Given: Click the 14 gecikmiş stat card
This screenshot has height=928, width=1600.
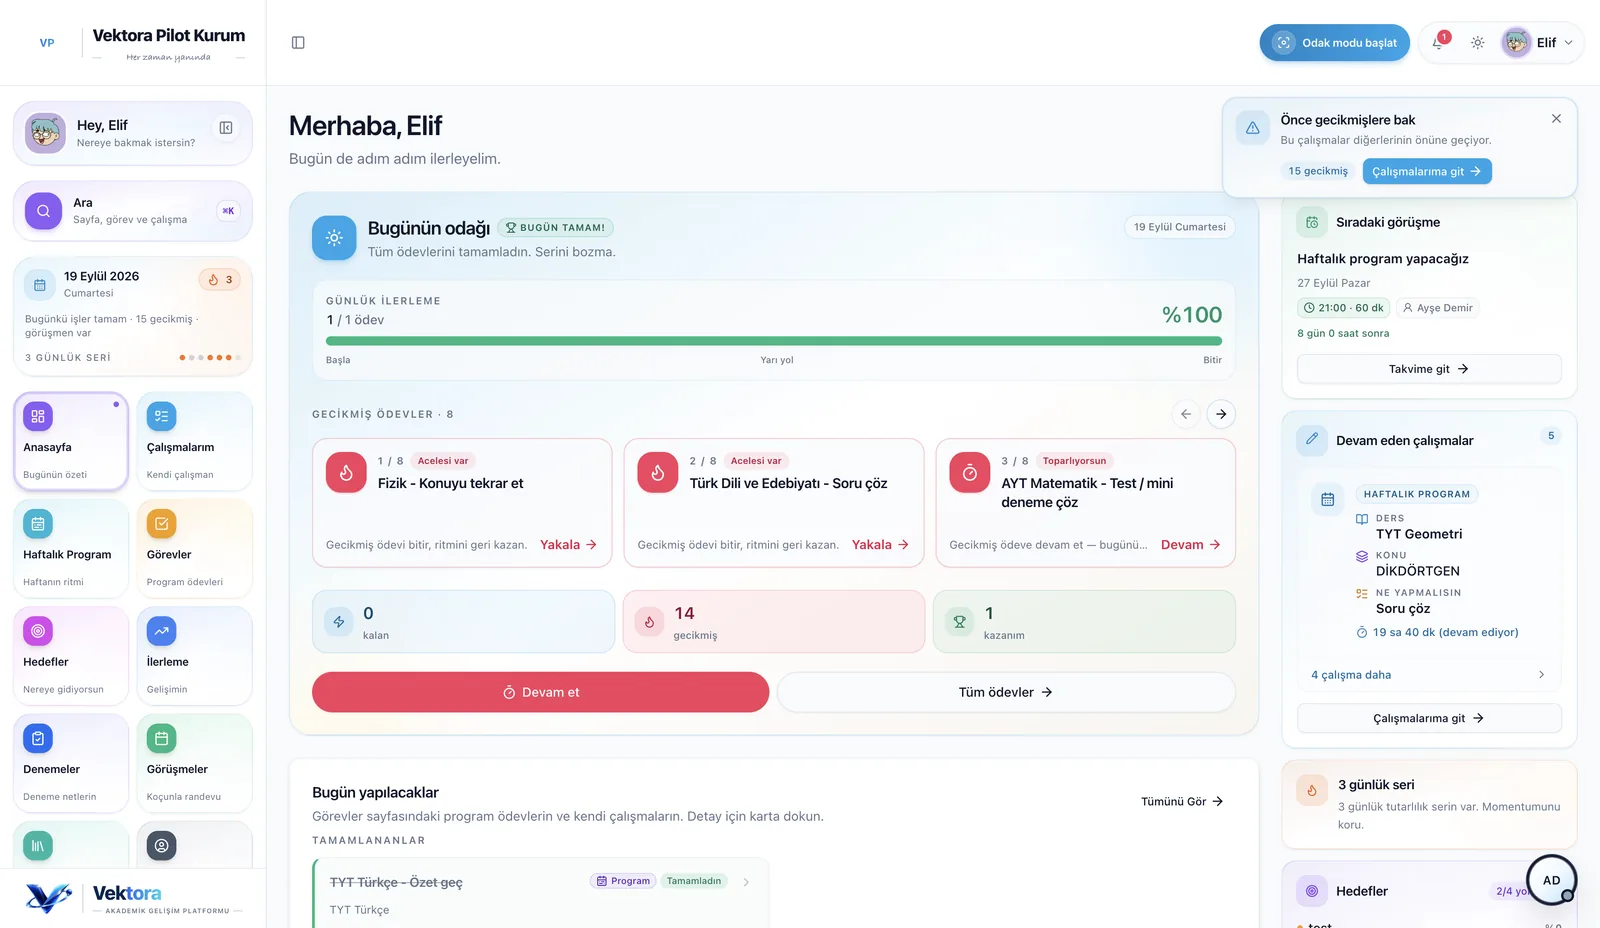Looking at the screenshot, I should click(774, 622).
